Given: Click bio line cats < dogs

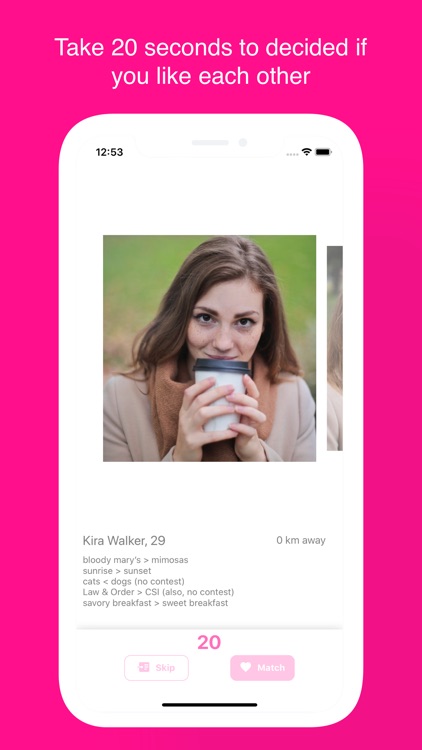Looking at the screenshot, I should pos(133,582).
